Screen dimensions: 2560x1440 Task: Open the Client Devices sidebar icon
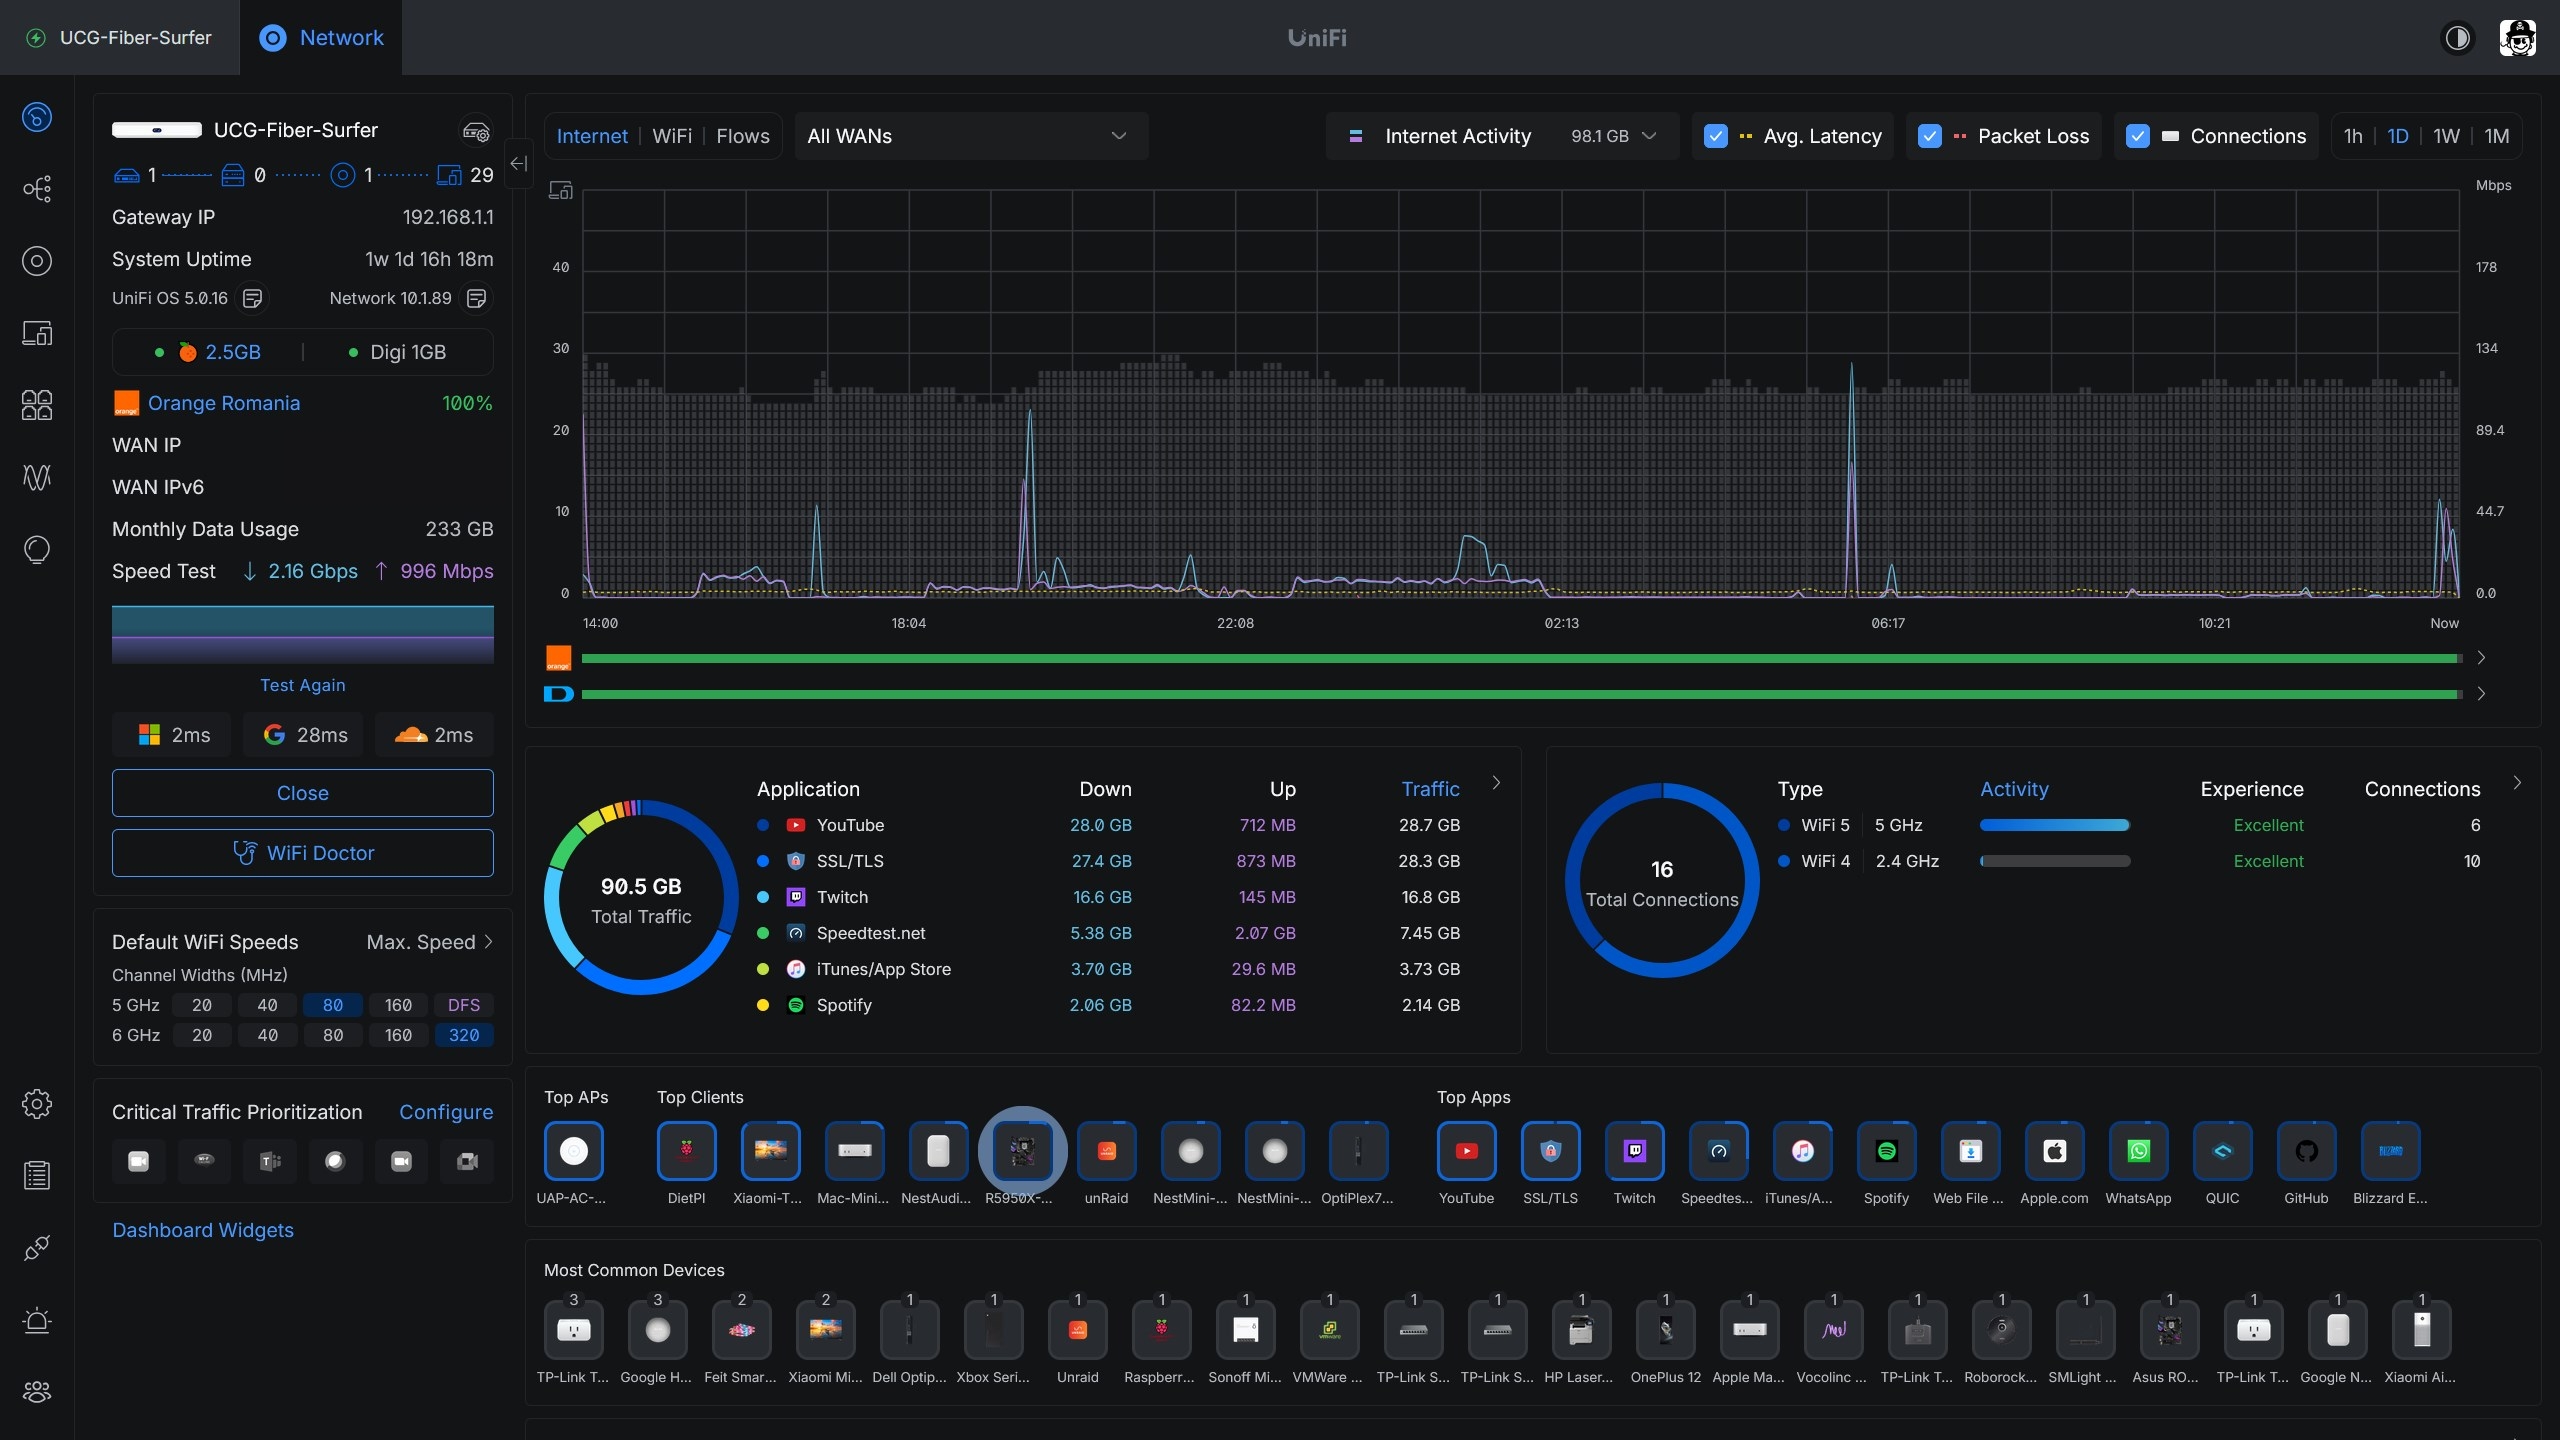coord(37,333)
